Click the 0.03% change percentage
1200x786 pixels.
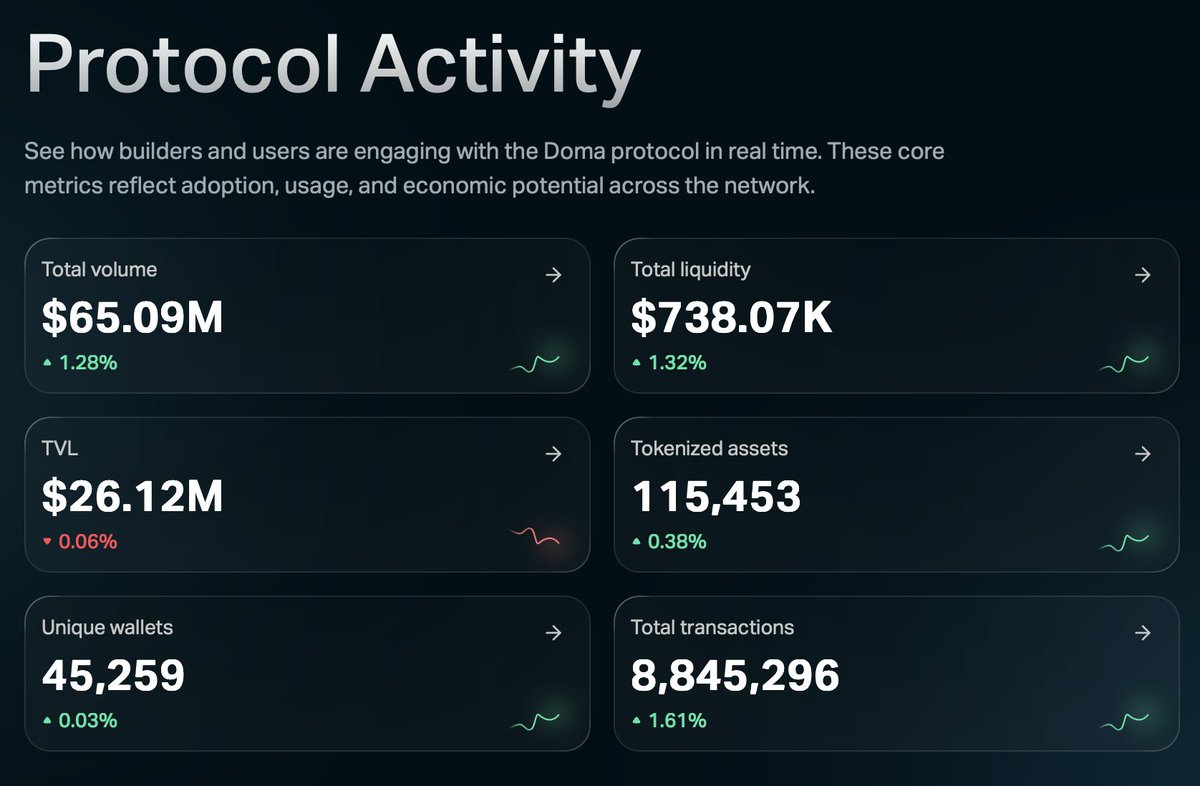88,720
